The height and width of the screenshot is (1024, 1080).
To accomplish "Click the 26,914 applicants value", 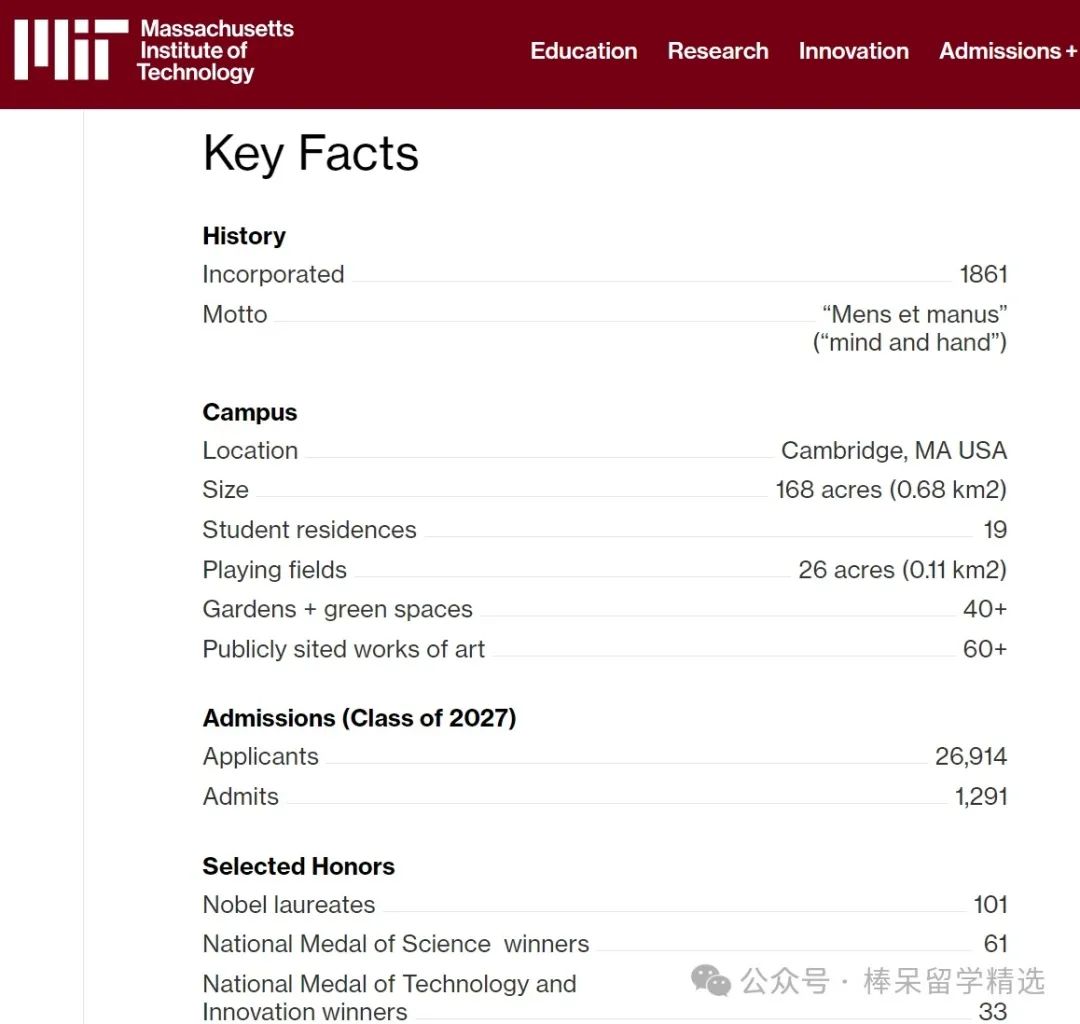I will point(971,757).
